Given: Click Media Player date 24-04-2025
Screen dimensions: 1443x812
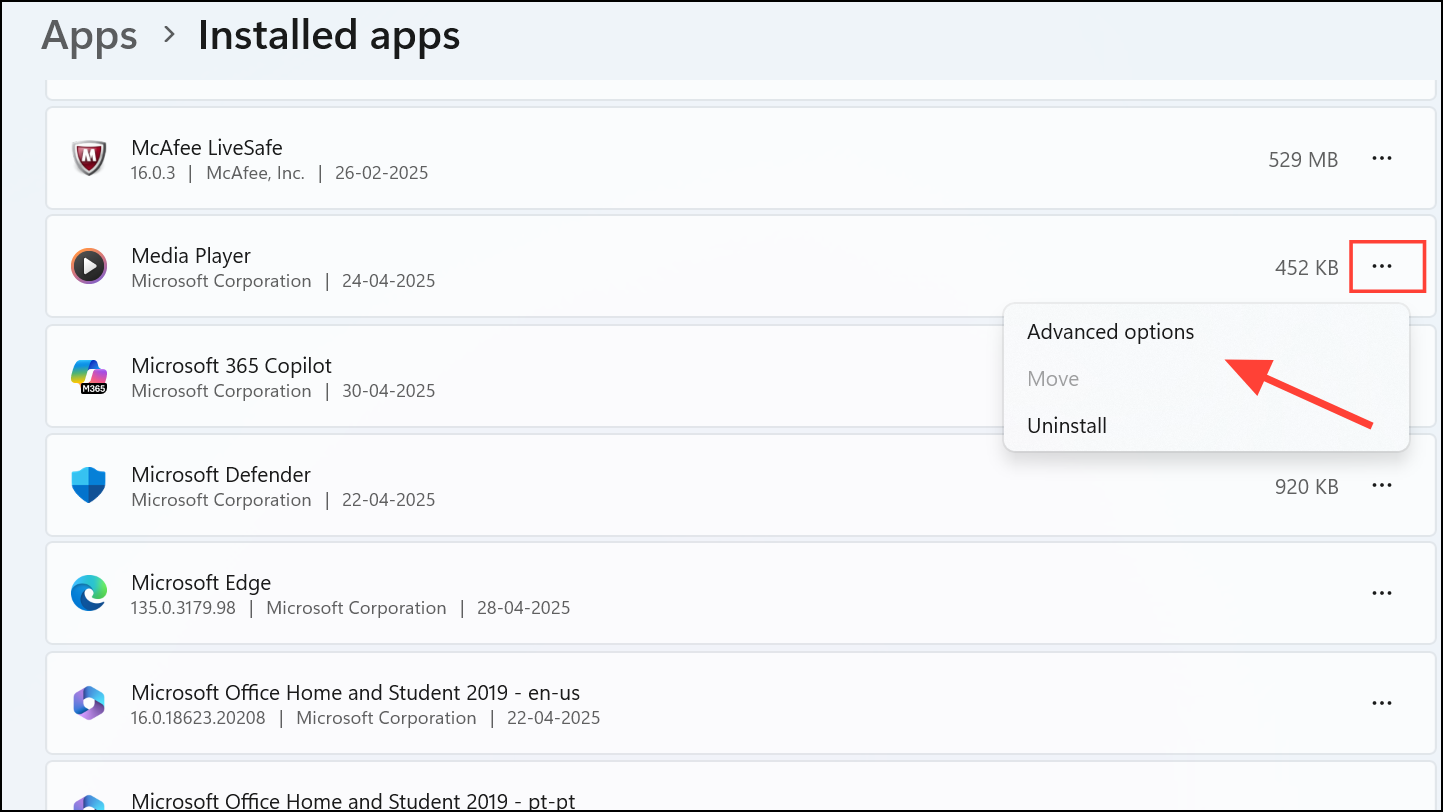Looking at the screenshot, I should pos(387,281).
